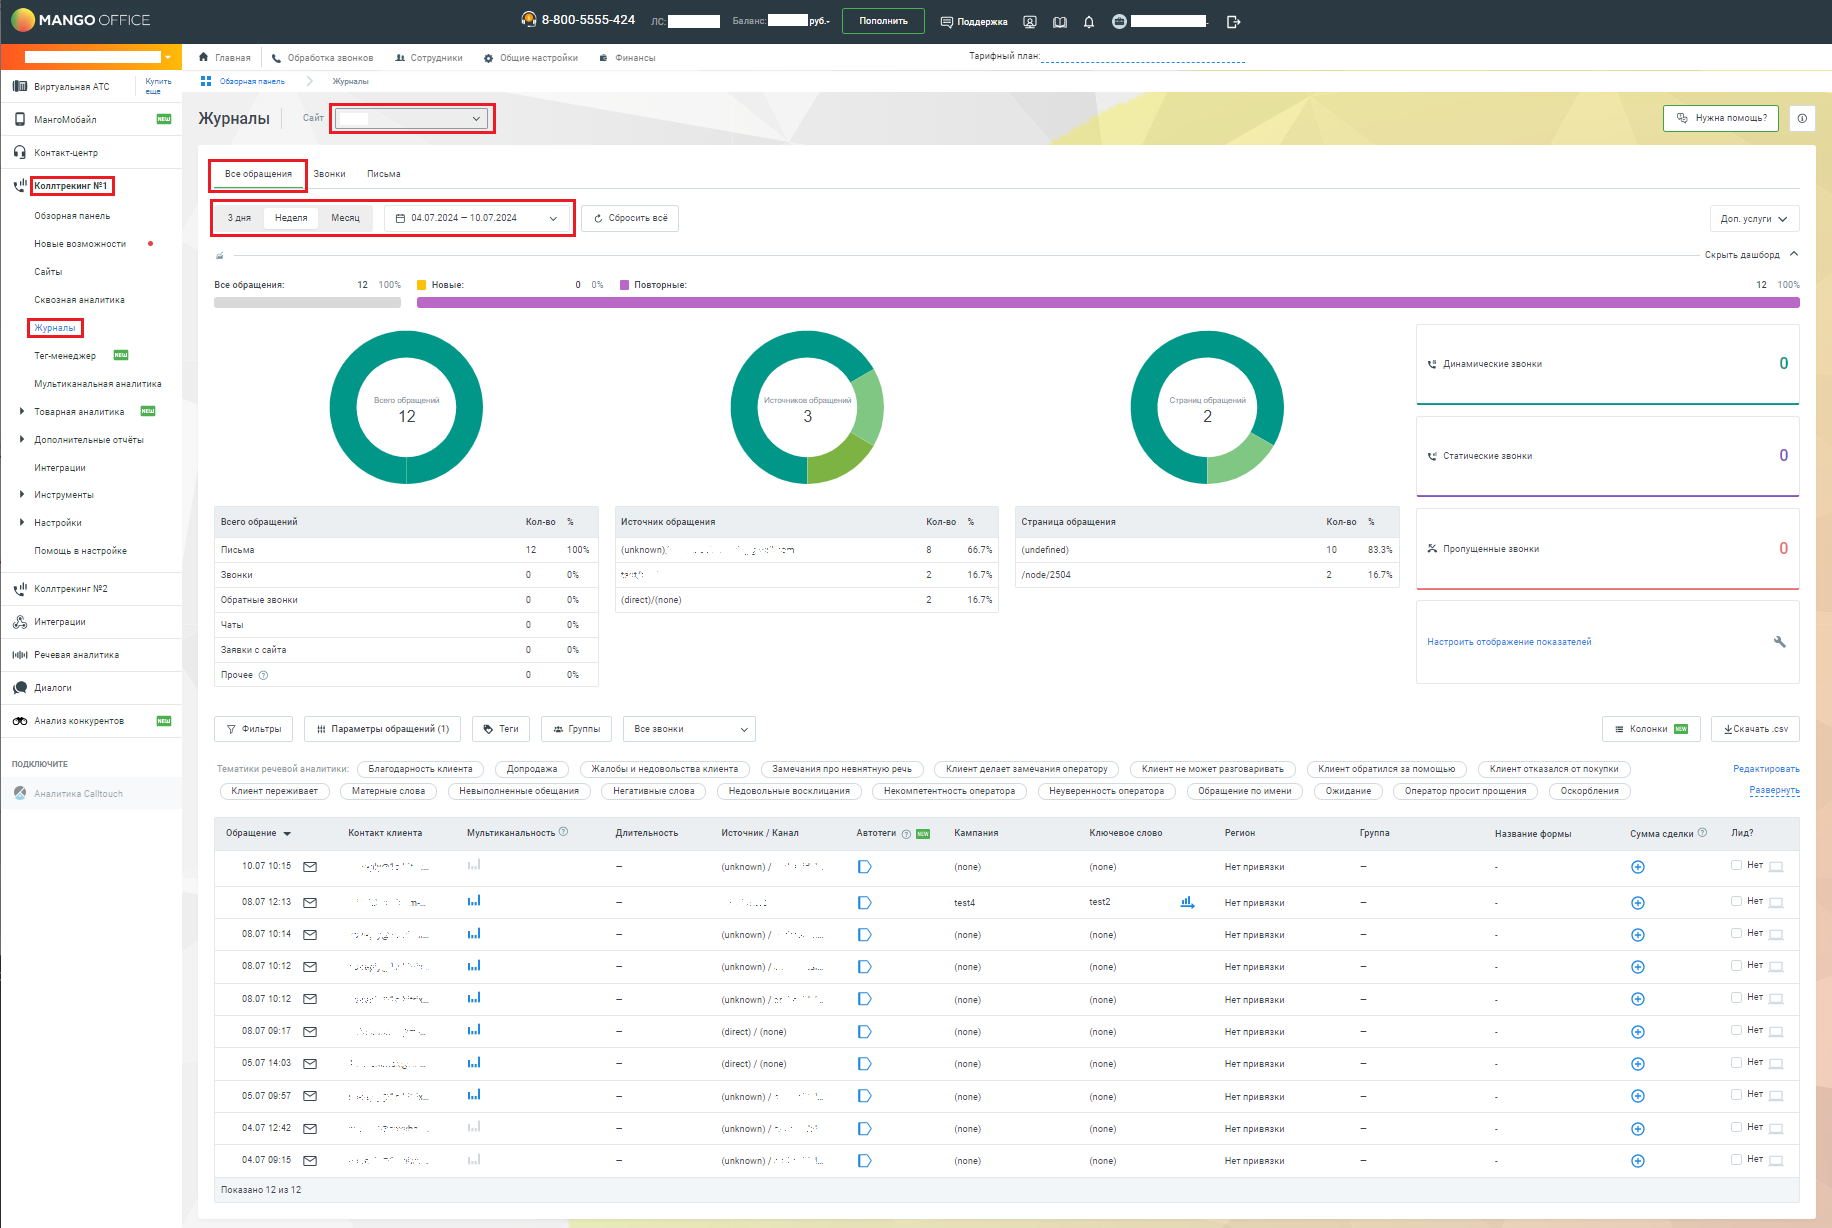Click wrench icon for indicator settings

(x=1779, y=642)
